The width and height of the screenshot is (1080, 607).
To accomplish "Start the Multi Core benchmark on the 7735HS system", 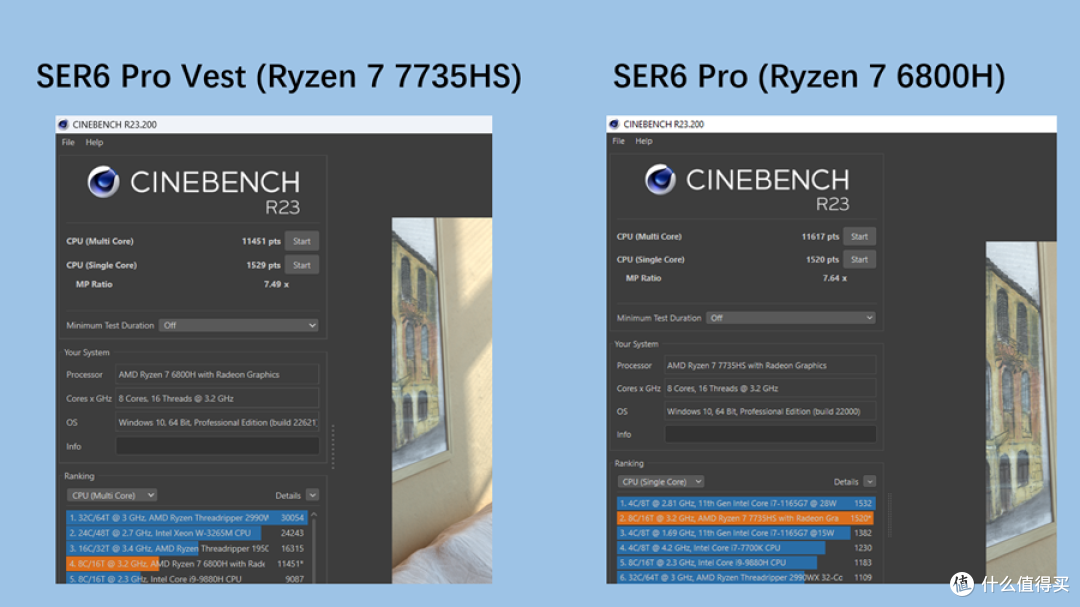I will (860, 236).
